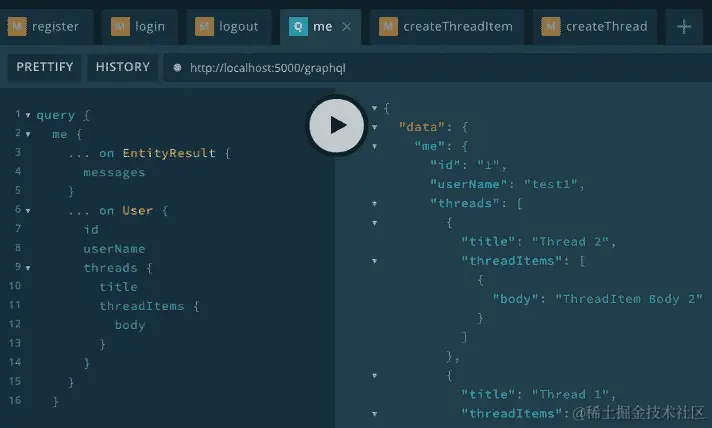Collapse the root response object arrow

tap(375, 108)
